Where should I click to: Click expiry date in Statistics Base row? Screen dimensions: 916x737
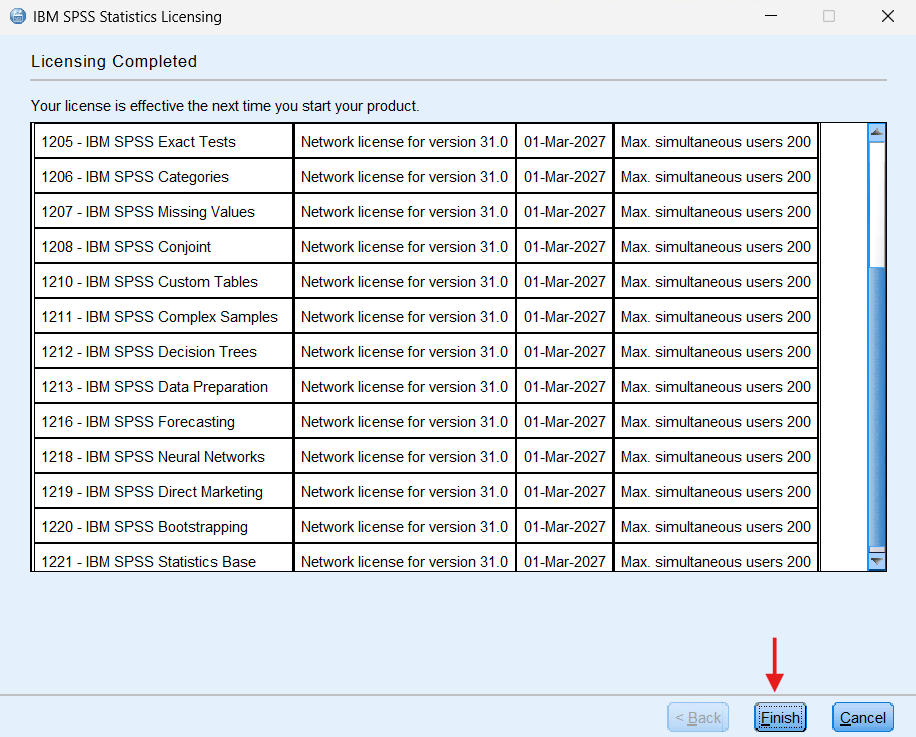pos(565,558)
